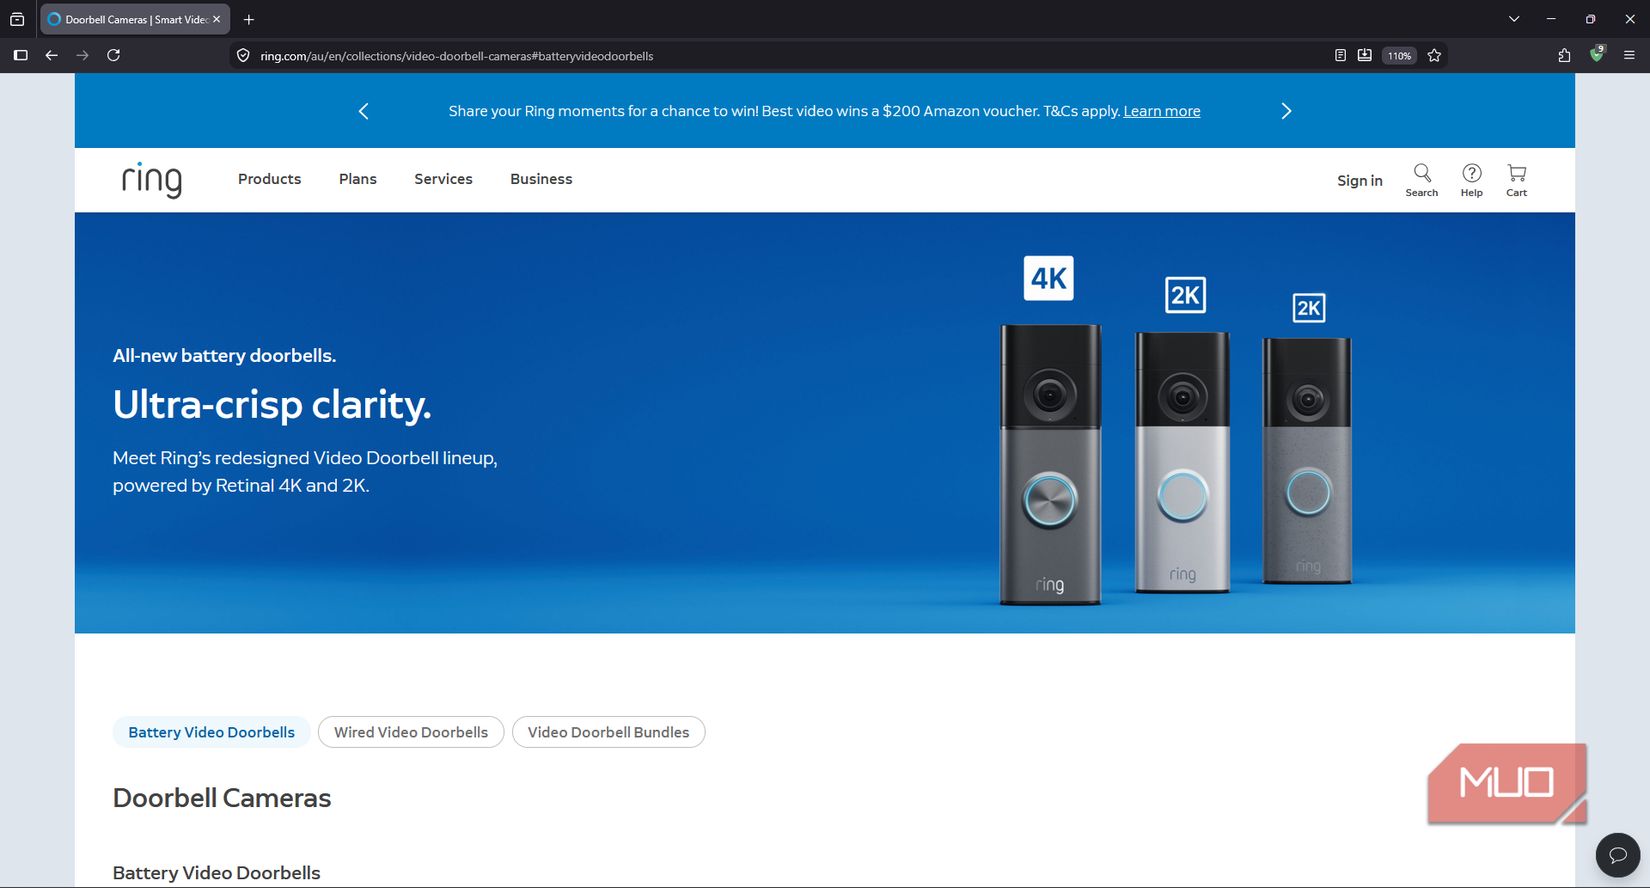Reload the page with the refresh icon

114,56
